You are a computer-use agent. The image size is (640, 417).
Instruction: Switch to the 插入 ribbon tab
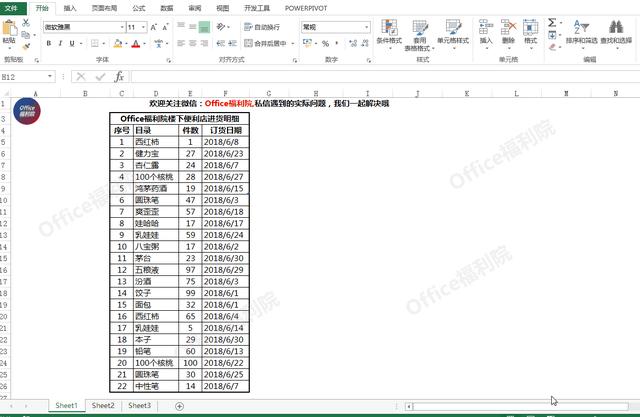[x=70, y=8]
